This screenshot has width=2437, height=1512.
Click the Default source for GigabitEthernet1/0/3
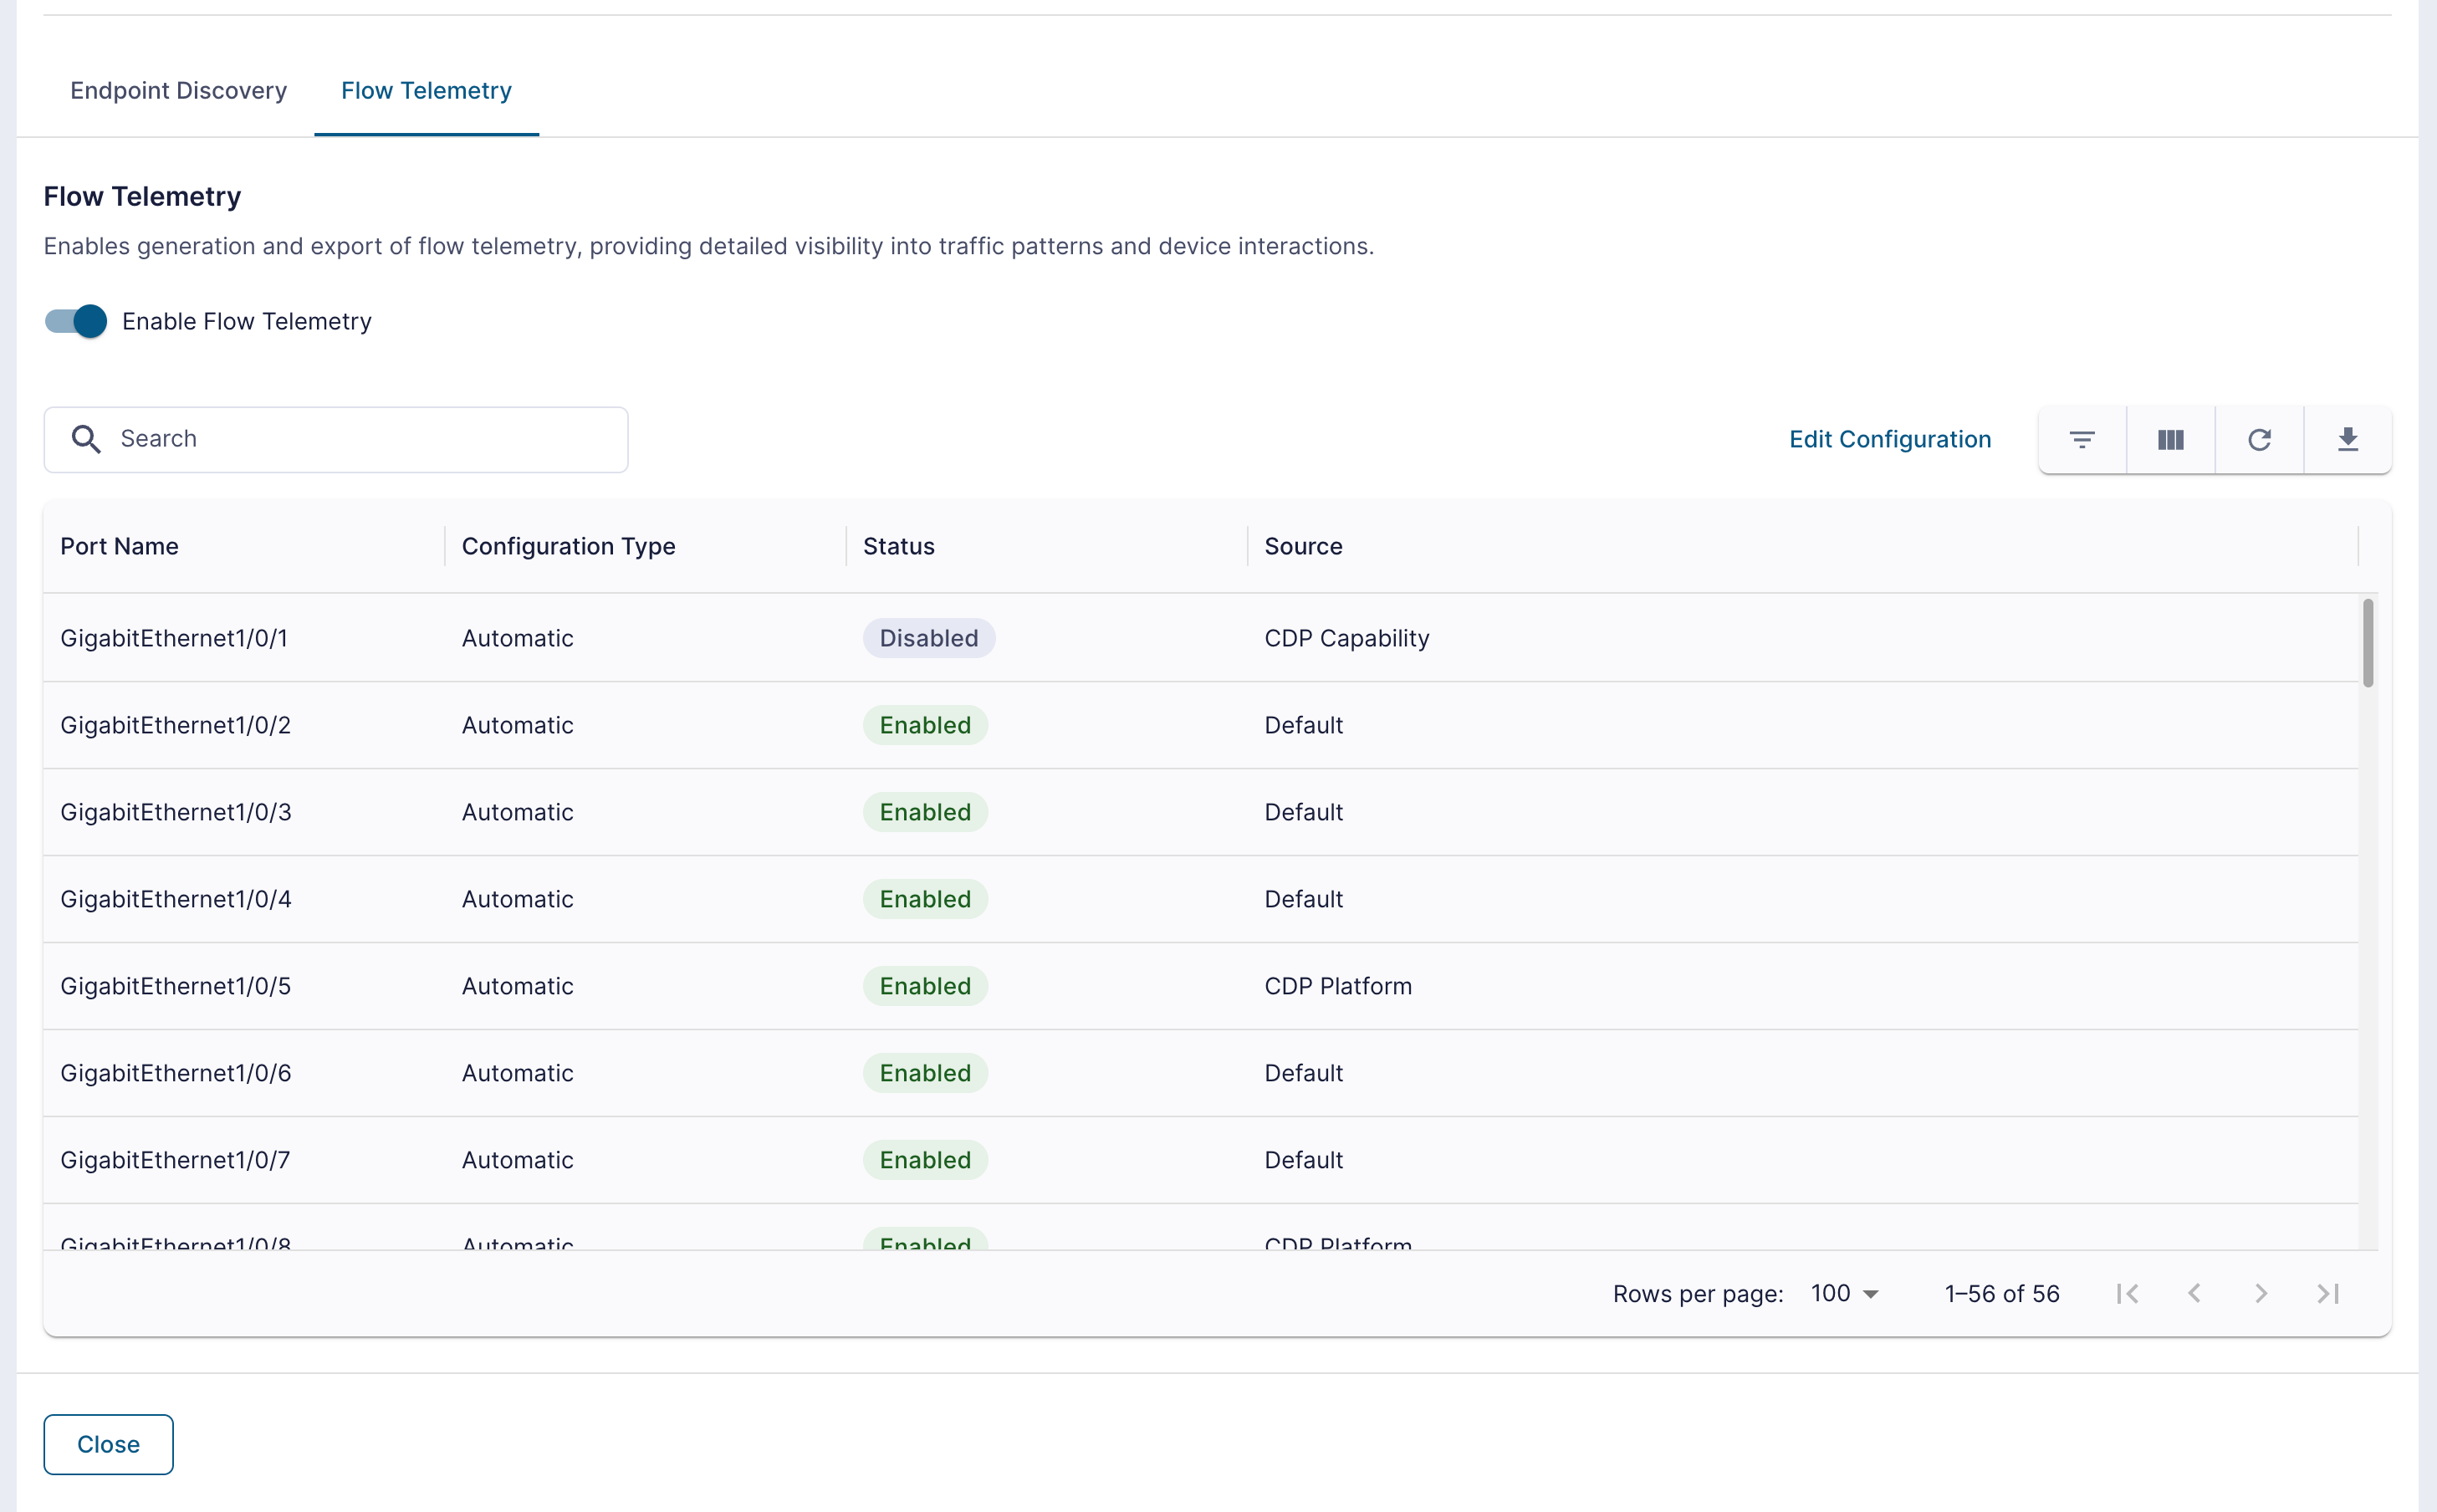tap(1303, 812)
